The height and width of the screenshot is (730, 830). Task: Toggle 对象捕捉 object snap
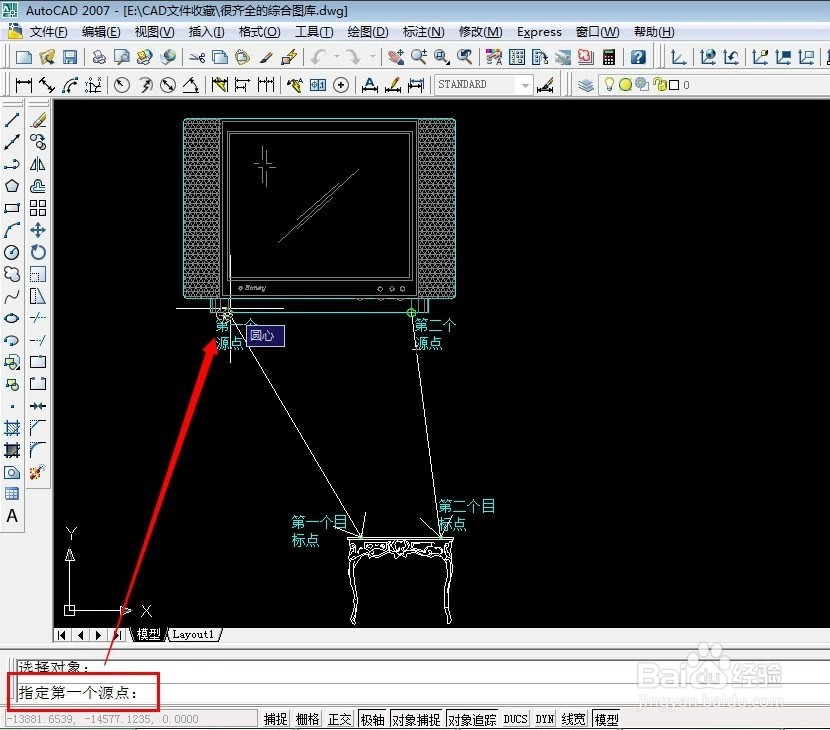417,719
